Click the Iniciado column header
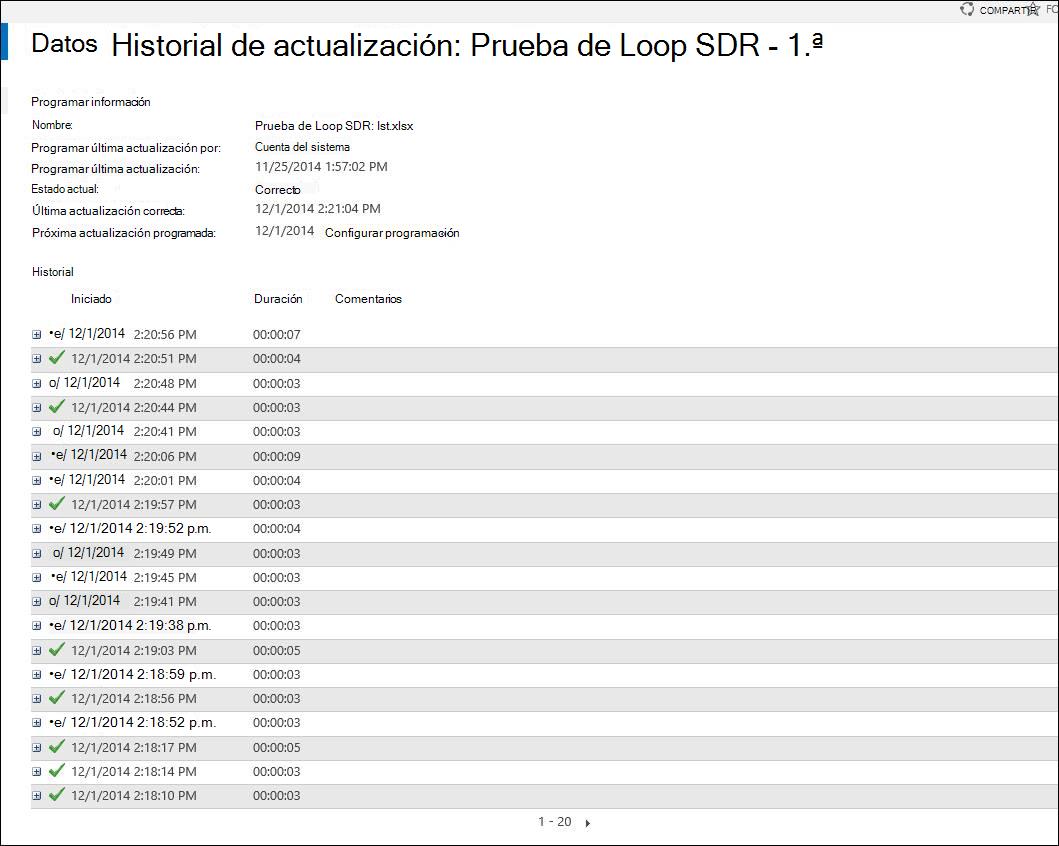This screenshot has width=1059, height=846. click(x=91, y=298)
